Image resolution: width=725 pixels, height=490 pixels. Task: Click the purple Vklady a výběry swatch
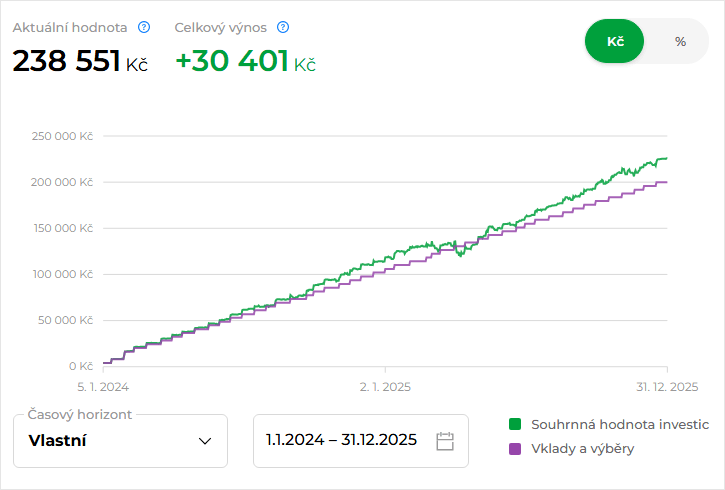516,449
